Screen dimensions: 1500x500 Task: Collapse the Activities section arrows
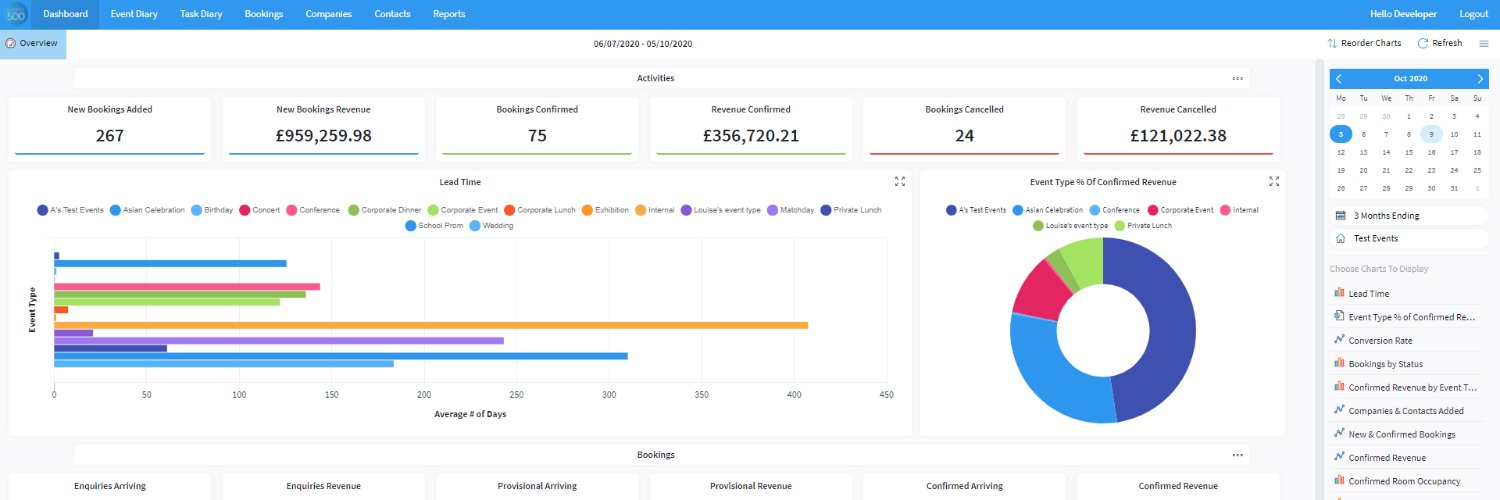[1237, 78]
